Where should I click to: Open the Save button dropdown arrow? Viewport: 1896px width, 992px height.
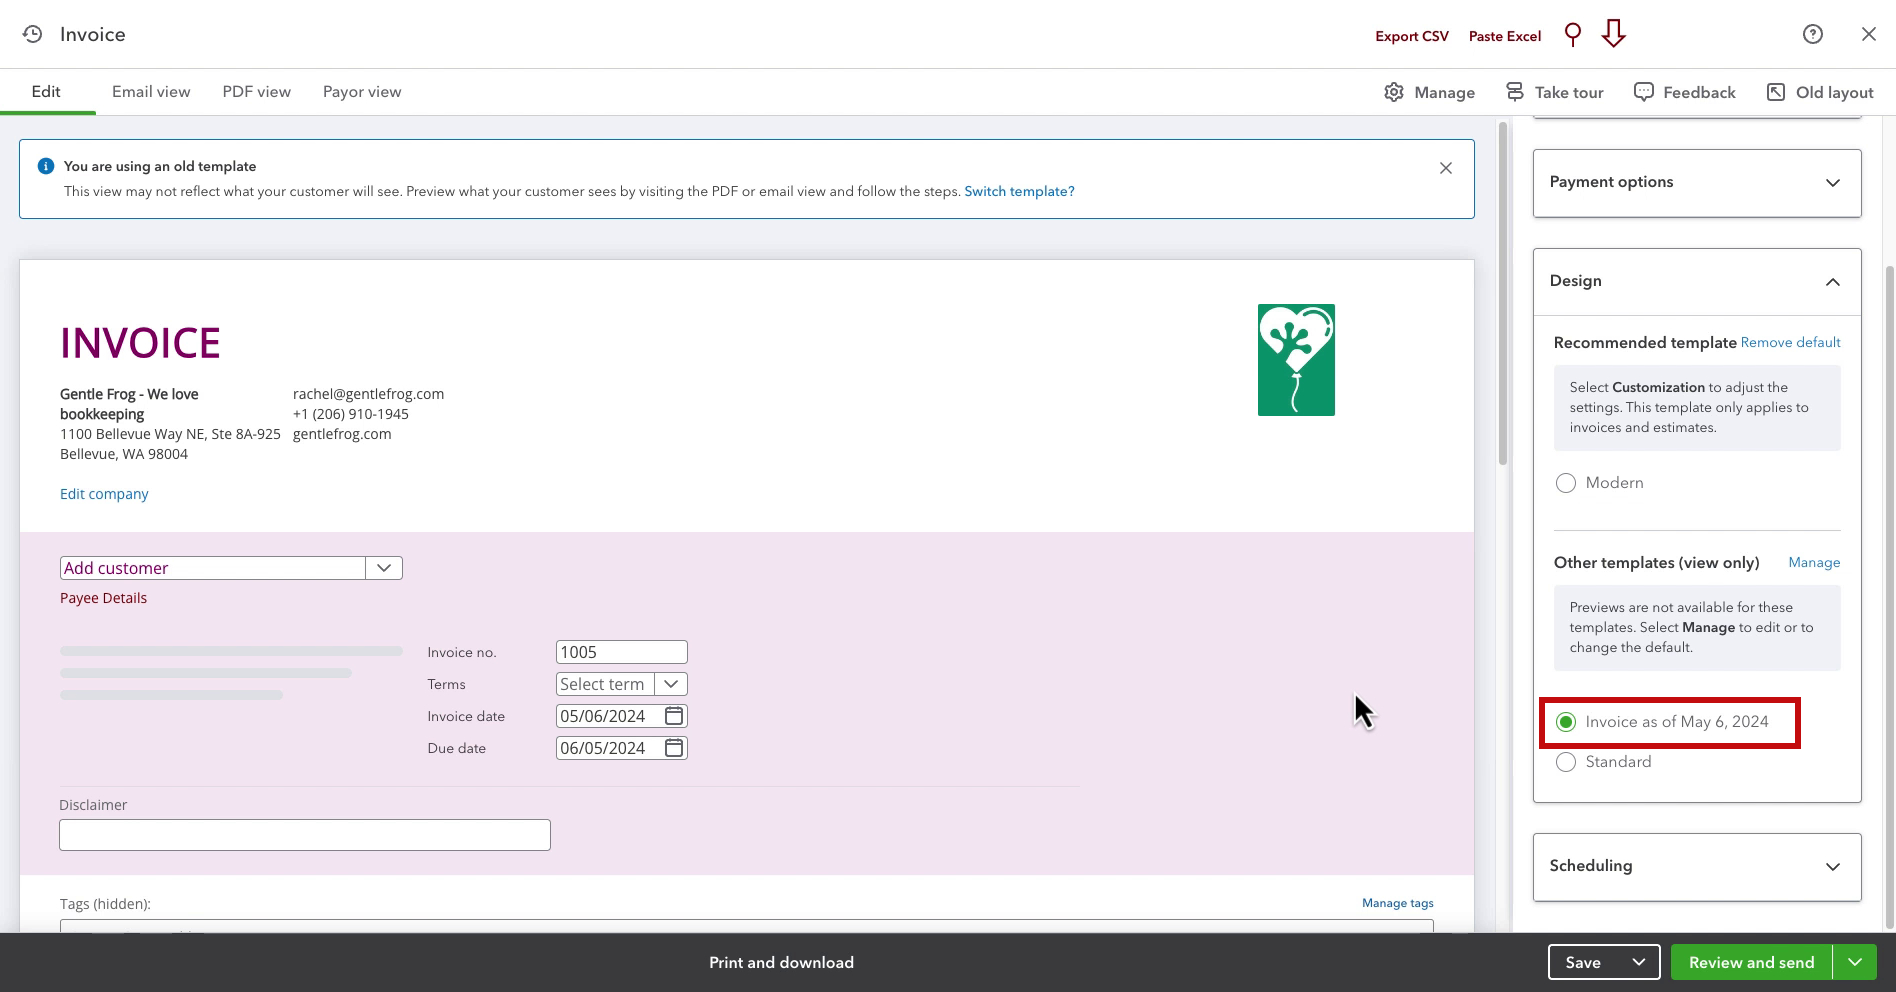[x=1639, y=962]
